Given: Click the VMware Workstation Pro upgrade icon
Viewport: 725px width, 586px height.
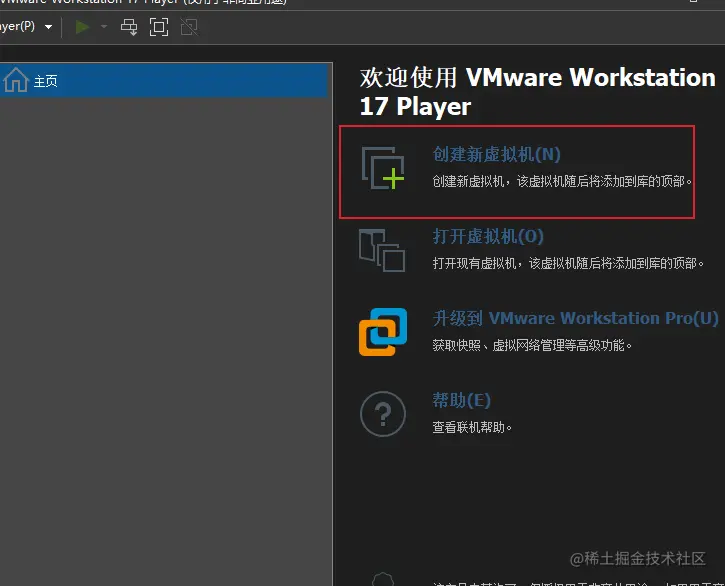Looking at the screenshot, I should 383,332.
